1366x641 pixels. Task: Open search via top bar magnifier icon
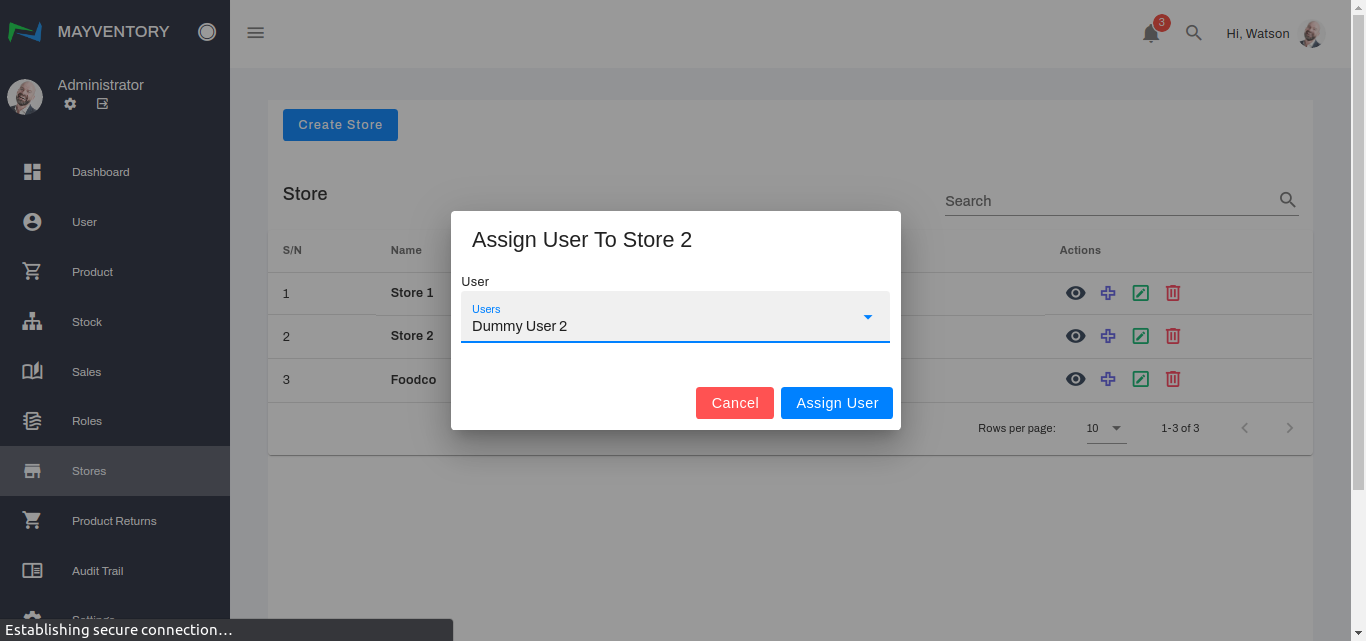(1193, 33)
